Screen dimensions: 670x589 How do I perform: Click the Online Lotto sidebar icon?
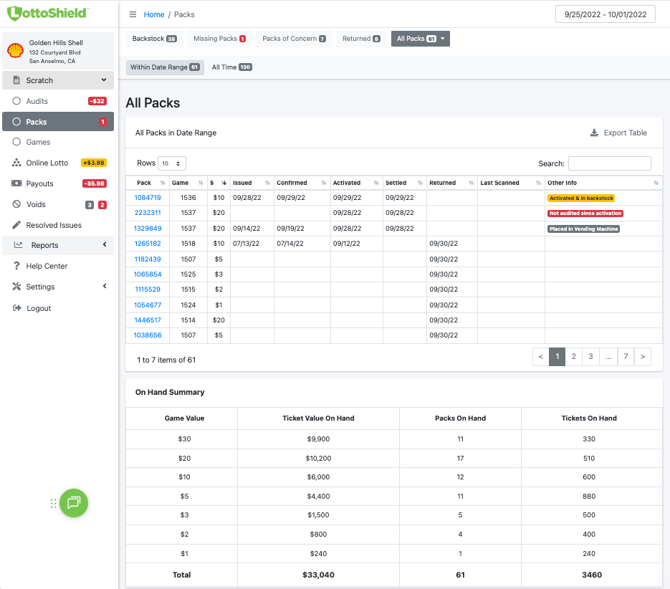point(17,162)
